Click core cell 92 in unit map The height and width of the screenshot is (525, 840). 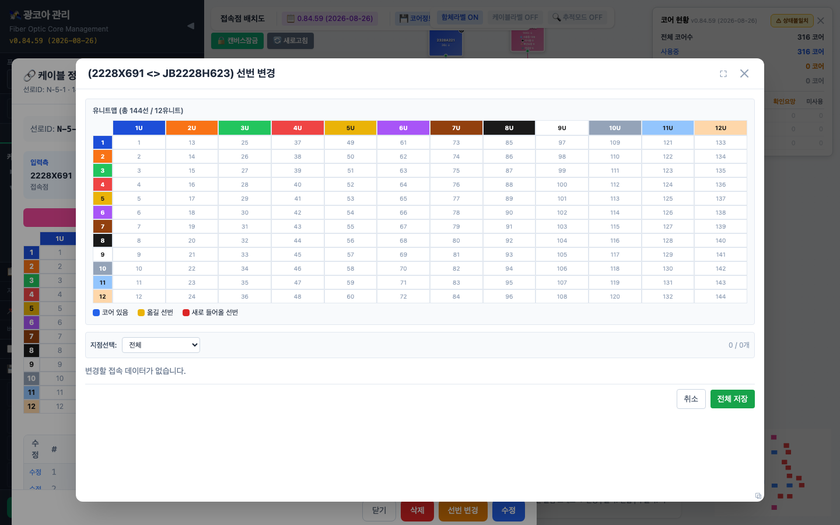pyautogui.click(x=509, y=241)
